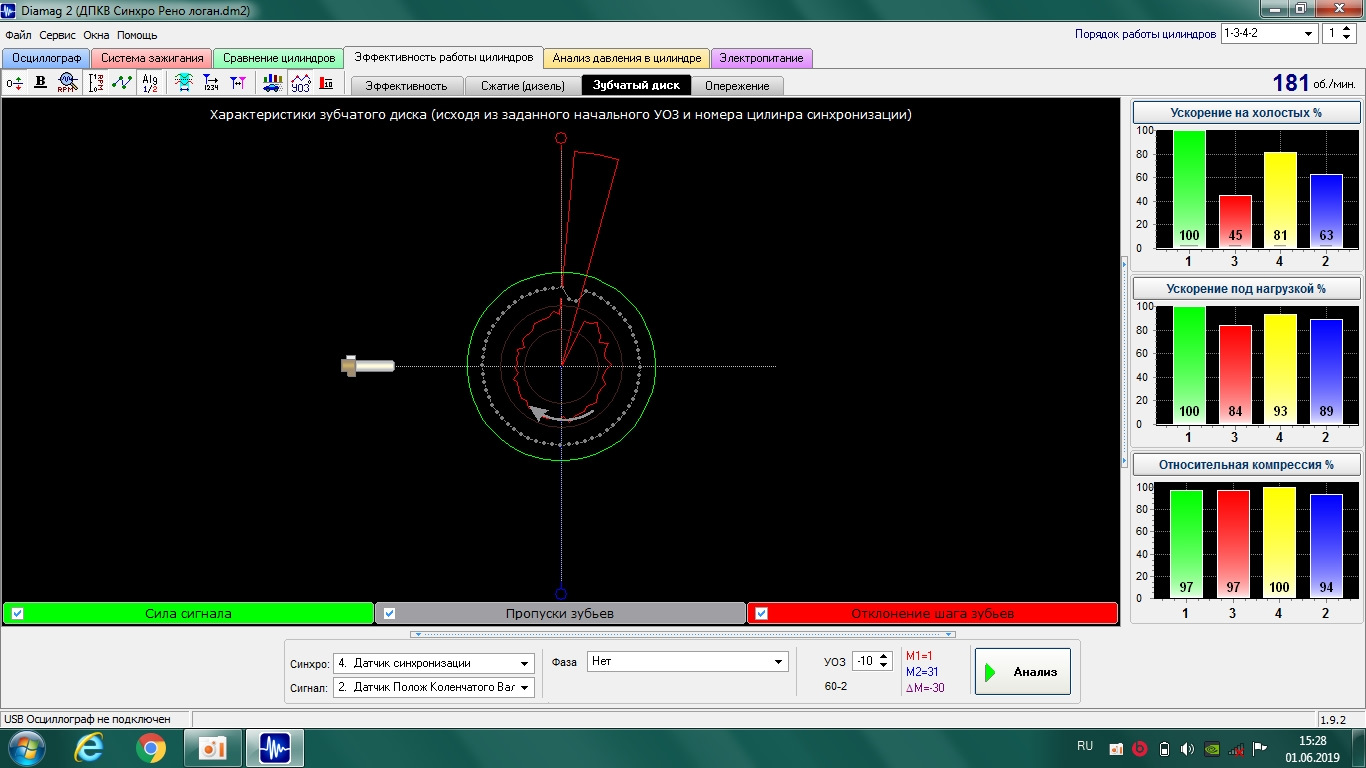
Task: Select the green zigzag line tool
Action: [122, 84]
